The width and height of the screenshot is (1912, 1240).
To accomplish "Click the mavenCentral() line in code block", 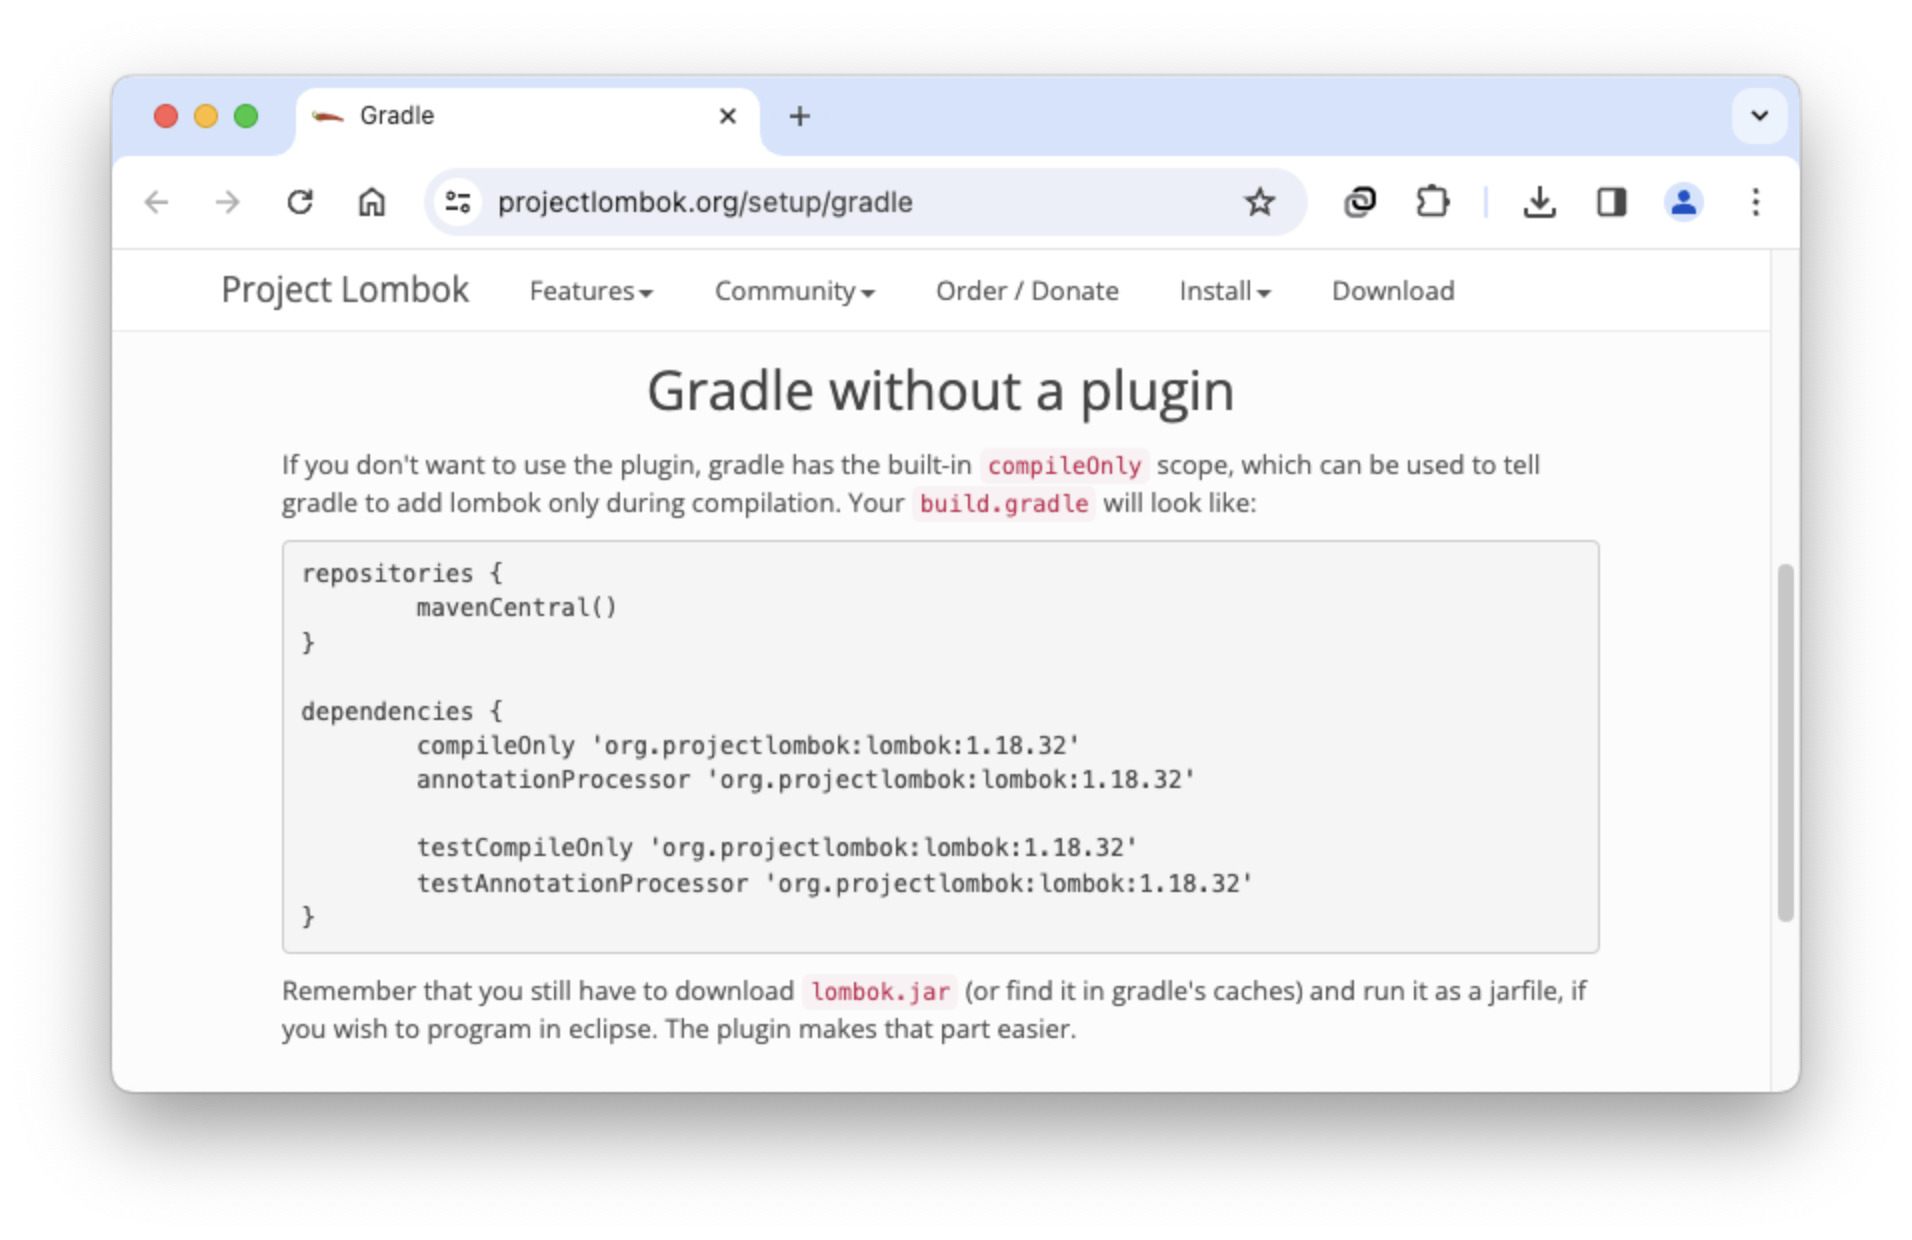I will (517, 608).
